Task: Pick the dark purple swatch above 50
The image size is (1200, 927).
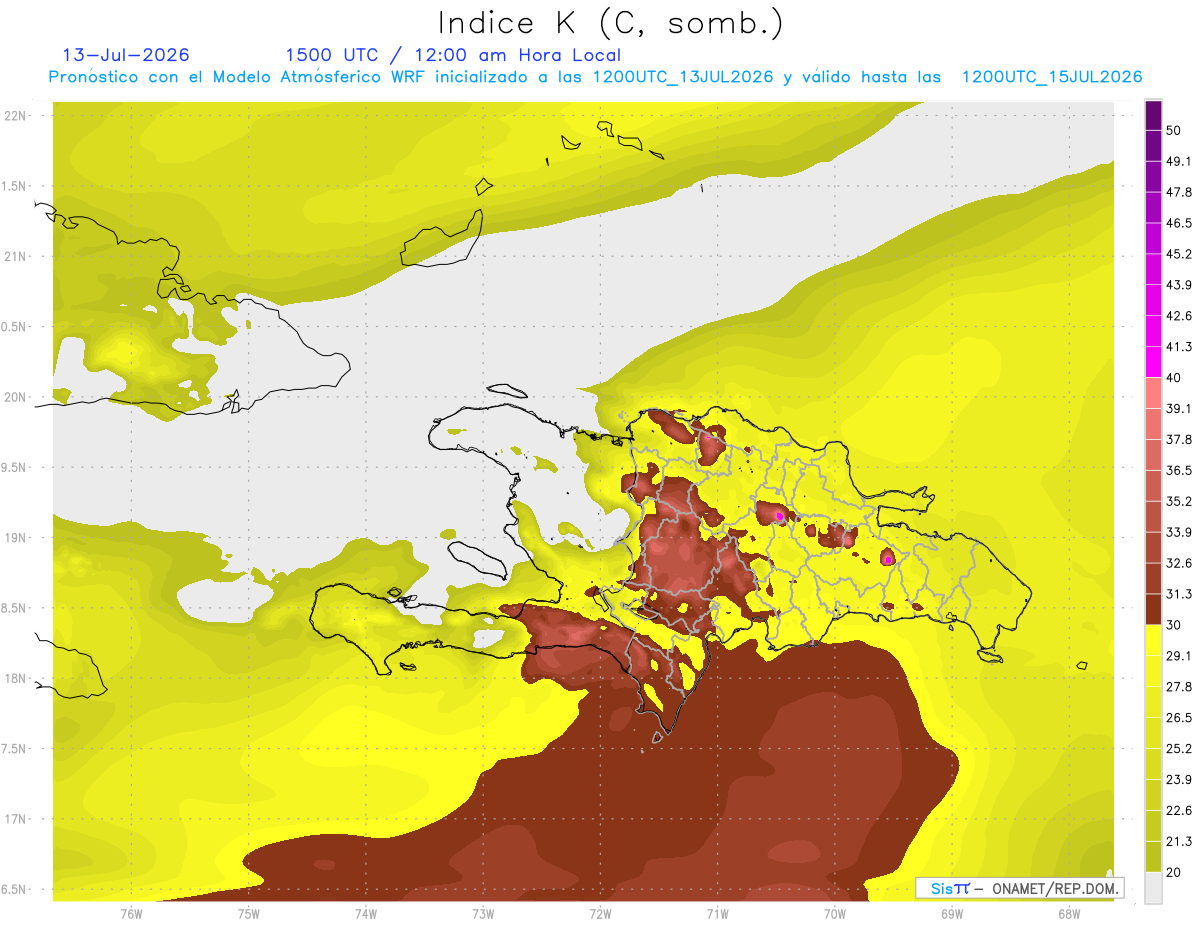Action: point(1153,117)
